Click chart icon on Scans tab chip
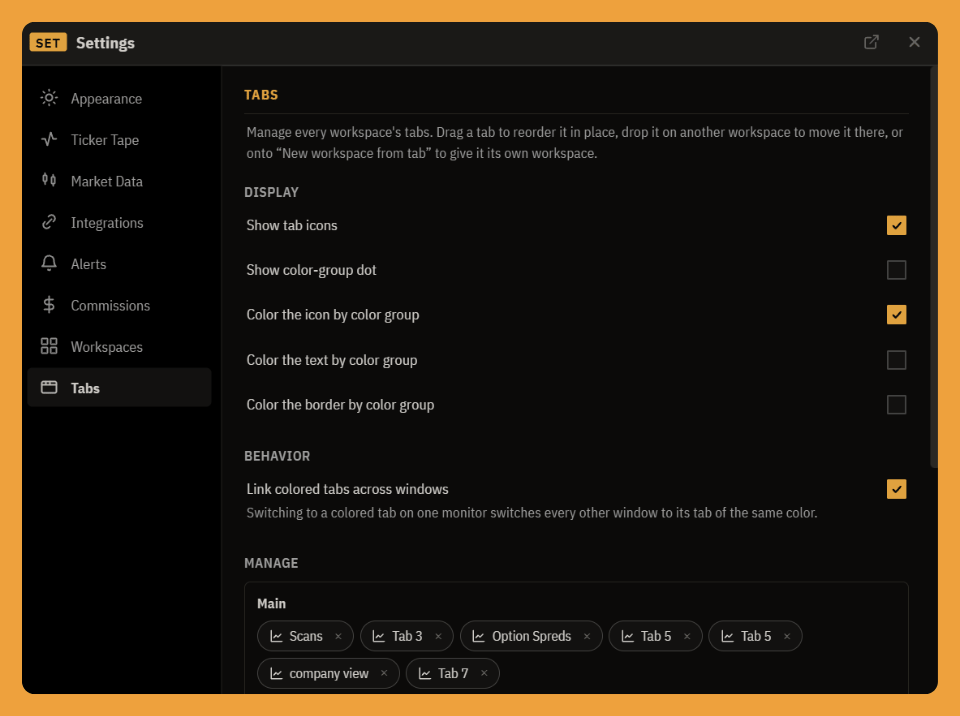This screenshot has width=960, height=716. 276,636
